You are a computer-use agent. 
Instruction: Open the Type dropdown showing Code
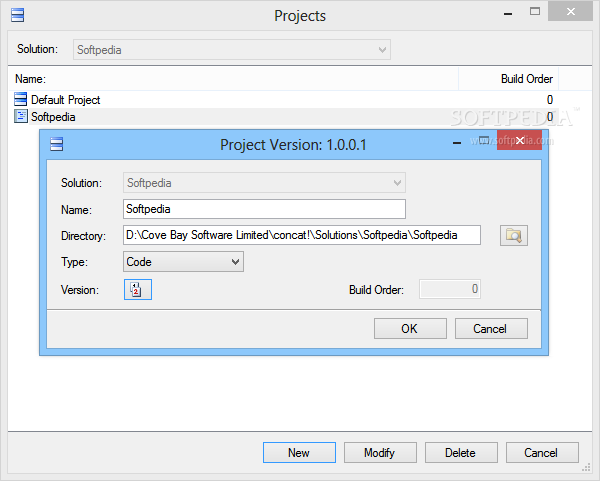pyautogui.click(x=183, y=262)
